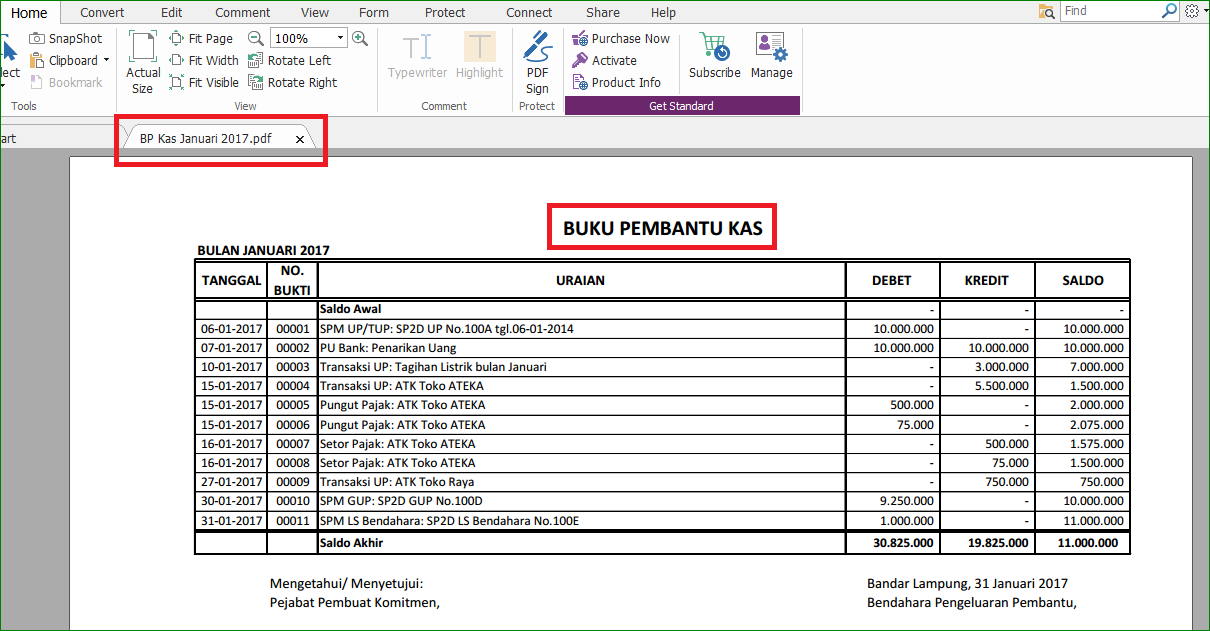Switch to the Comment ribbon tab
Screen dimensions: 1210x631
[242, 12]
